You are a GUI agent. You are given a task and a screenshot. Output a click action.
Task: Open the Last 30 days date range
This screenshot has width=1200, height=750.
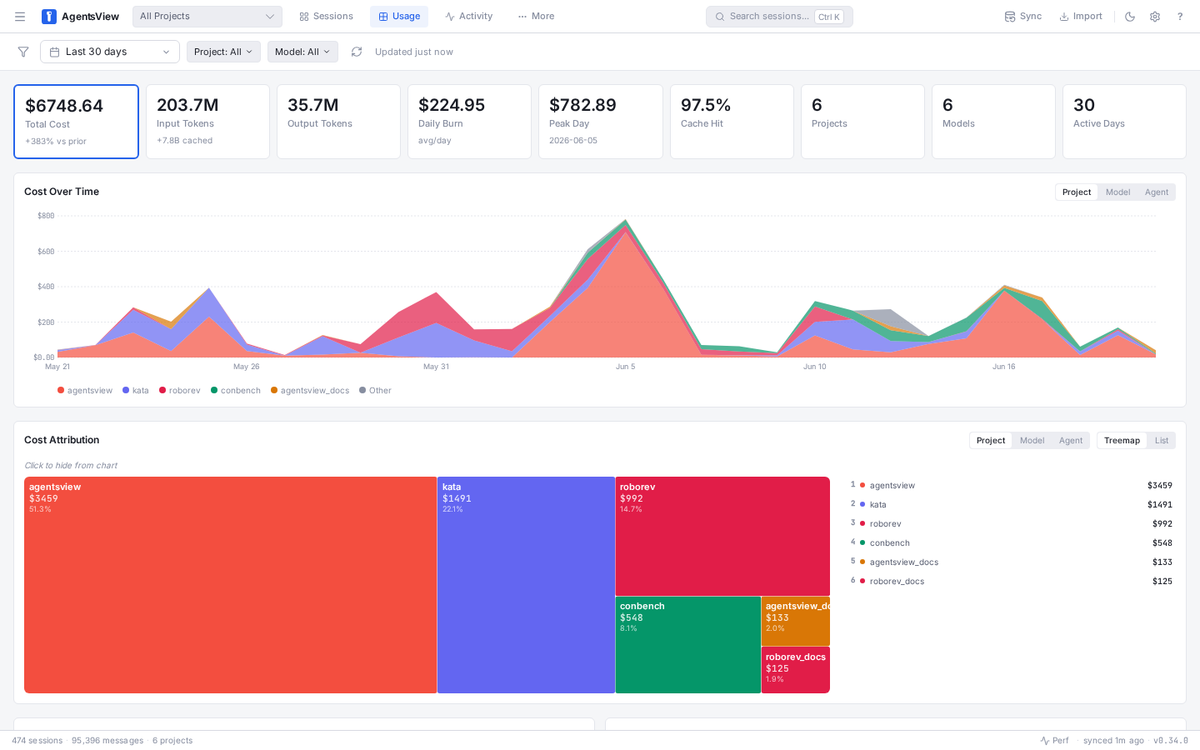(110, 52)
